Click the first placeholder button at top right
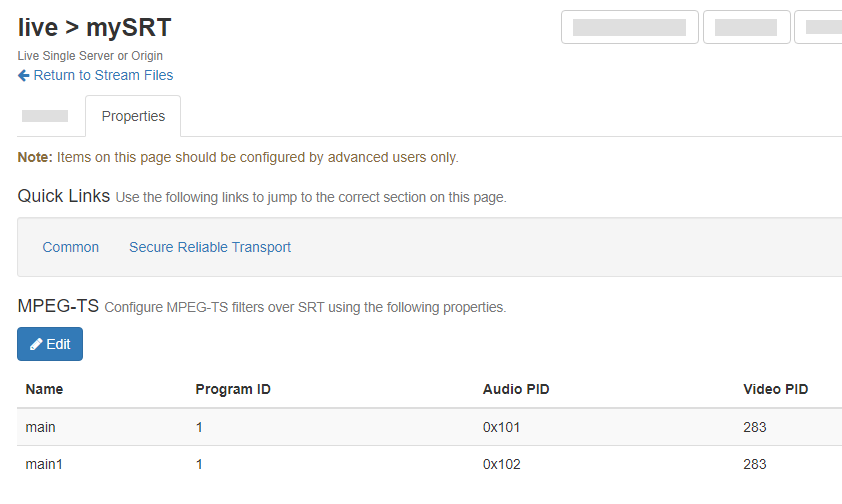Image resolution: width=842 pixels, height=504 pixels. tap(629, 27)
